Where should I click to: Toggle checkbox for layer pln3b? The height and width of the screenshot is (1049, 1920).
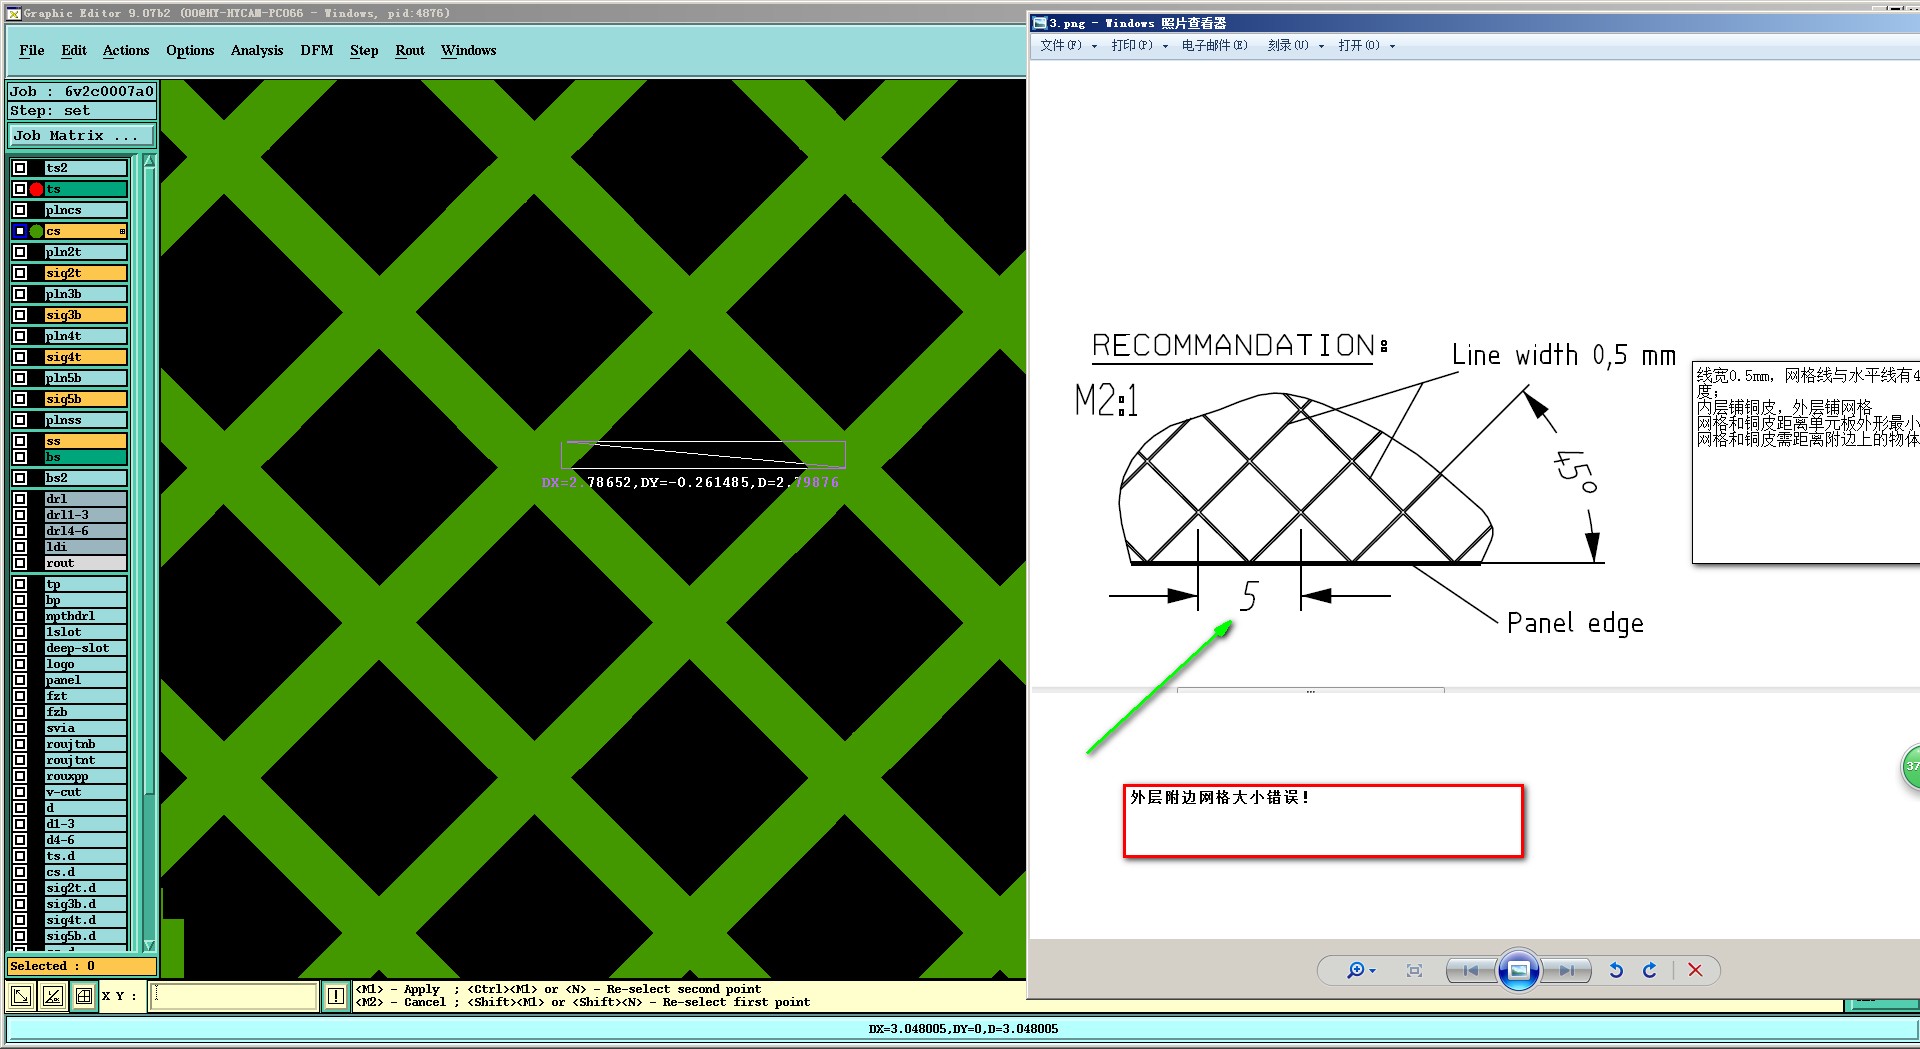pyautogui.click(x=20, y=294)
